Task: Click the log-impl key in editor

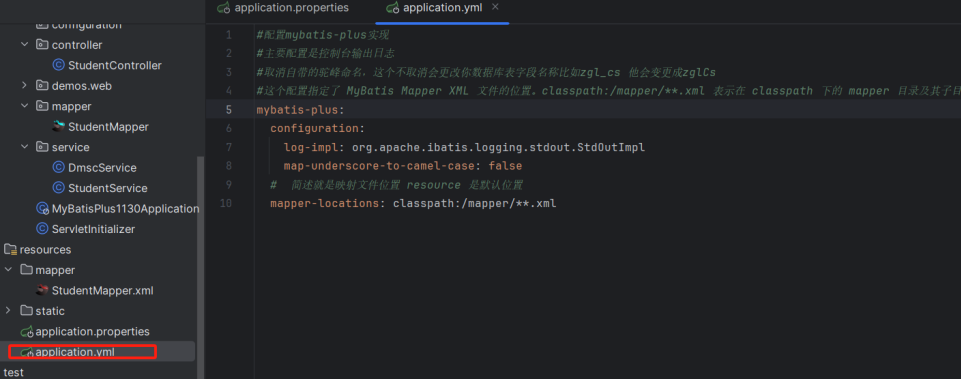Action: [x=311, y=147]
